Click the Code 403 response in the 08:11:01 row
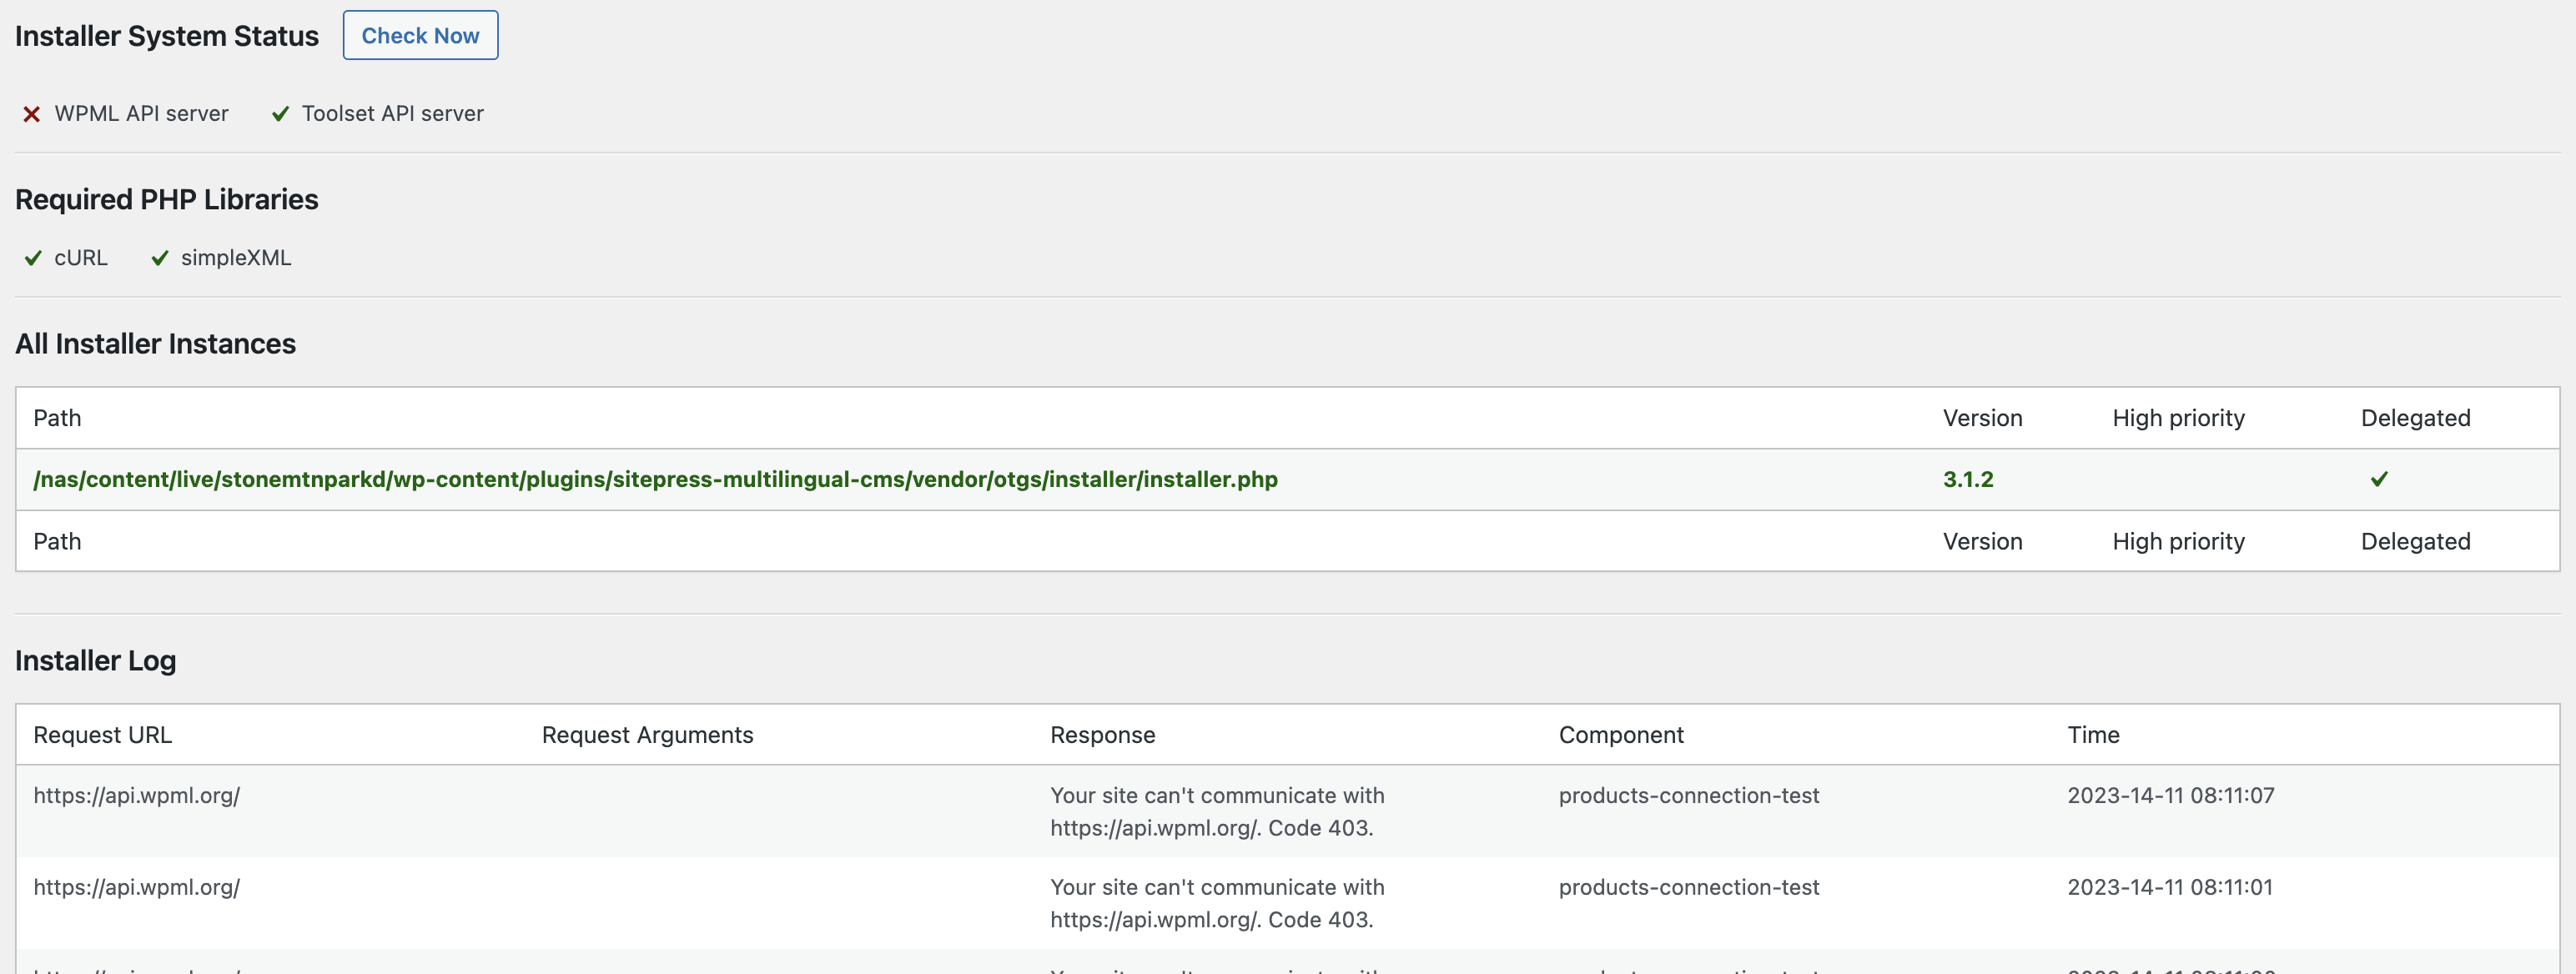This screenshot has height=974, width=2576. pyautogui.click(x=1217, y=903)
